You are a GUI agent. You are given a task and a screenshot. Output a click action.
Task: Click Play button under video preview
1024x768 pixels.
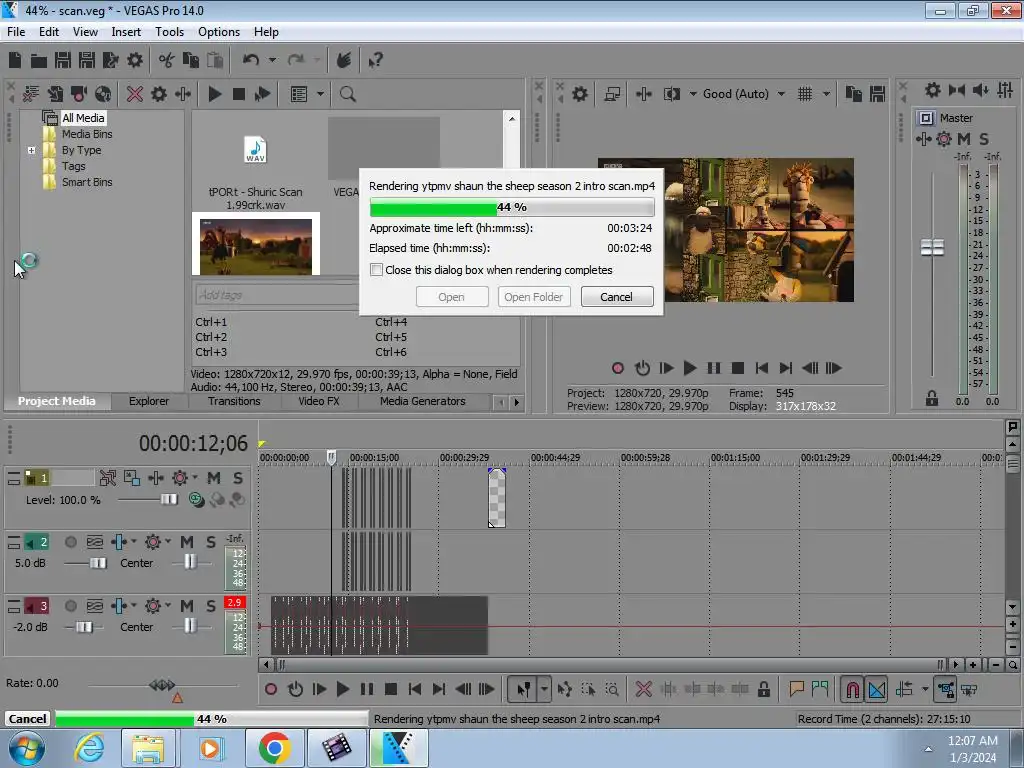690,368
